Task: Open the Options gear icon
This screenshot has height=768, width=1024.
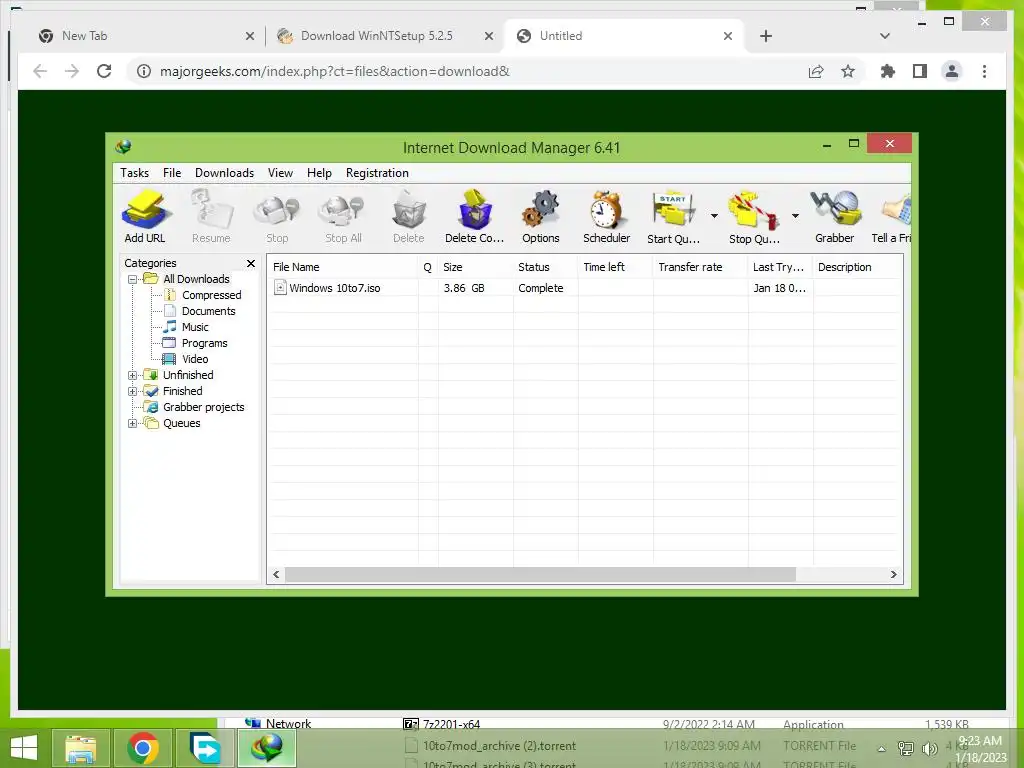Action: [541, 216]
